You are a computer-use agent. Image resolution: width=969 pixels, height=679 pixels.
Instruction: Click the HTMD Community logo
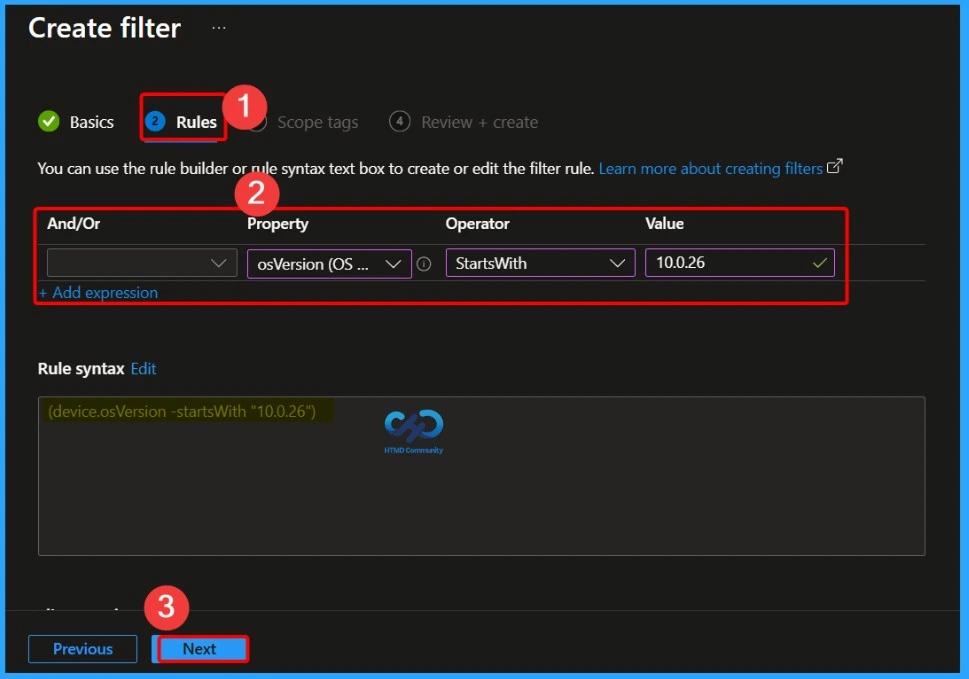point(413,428)
